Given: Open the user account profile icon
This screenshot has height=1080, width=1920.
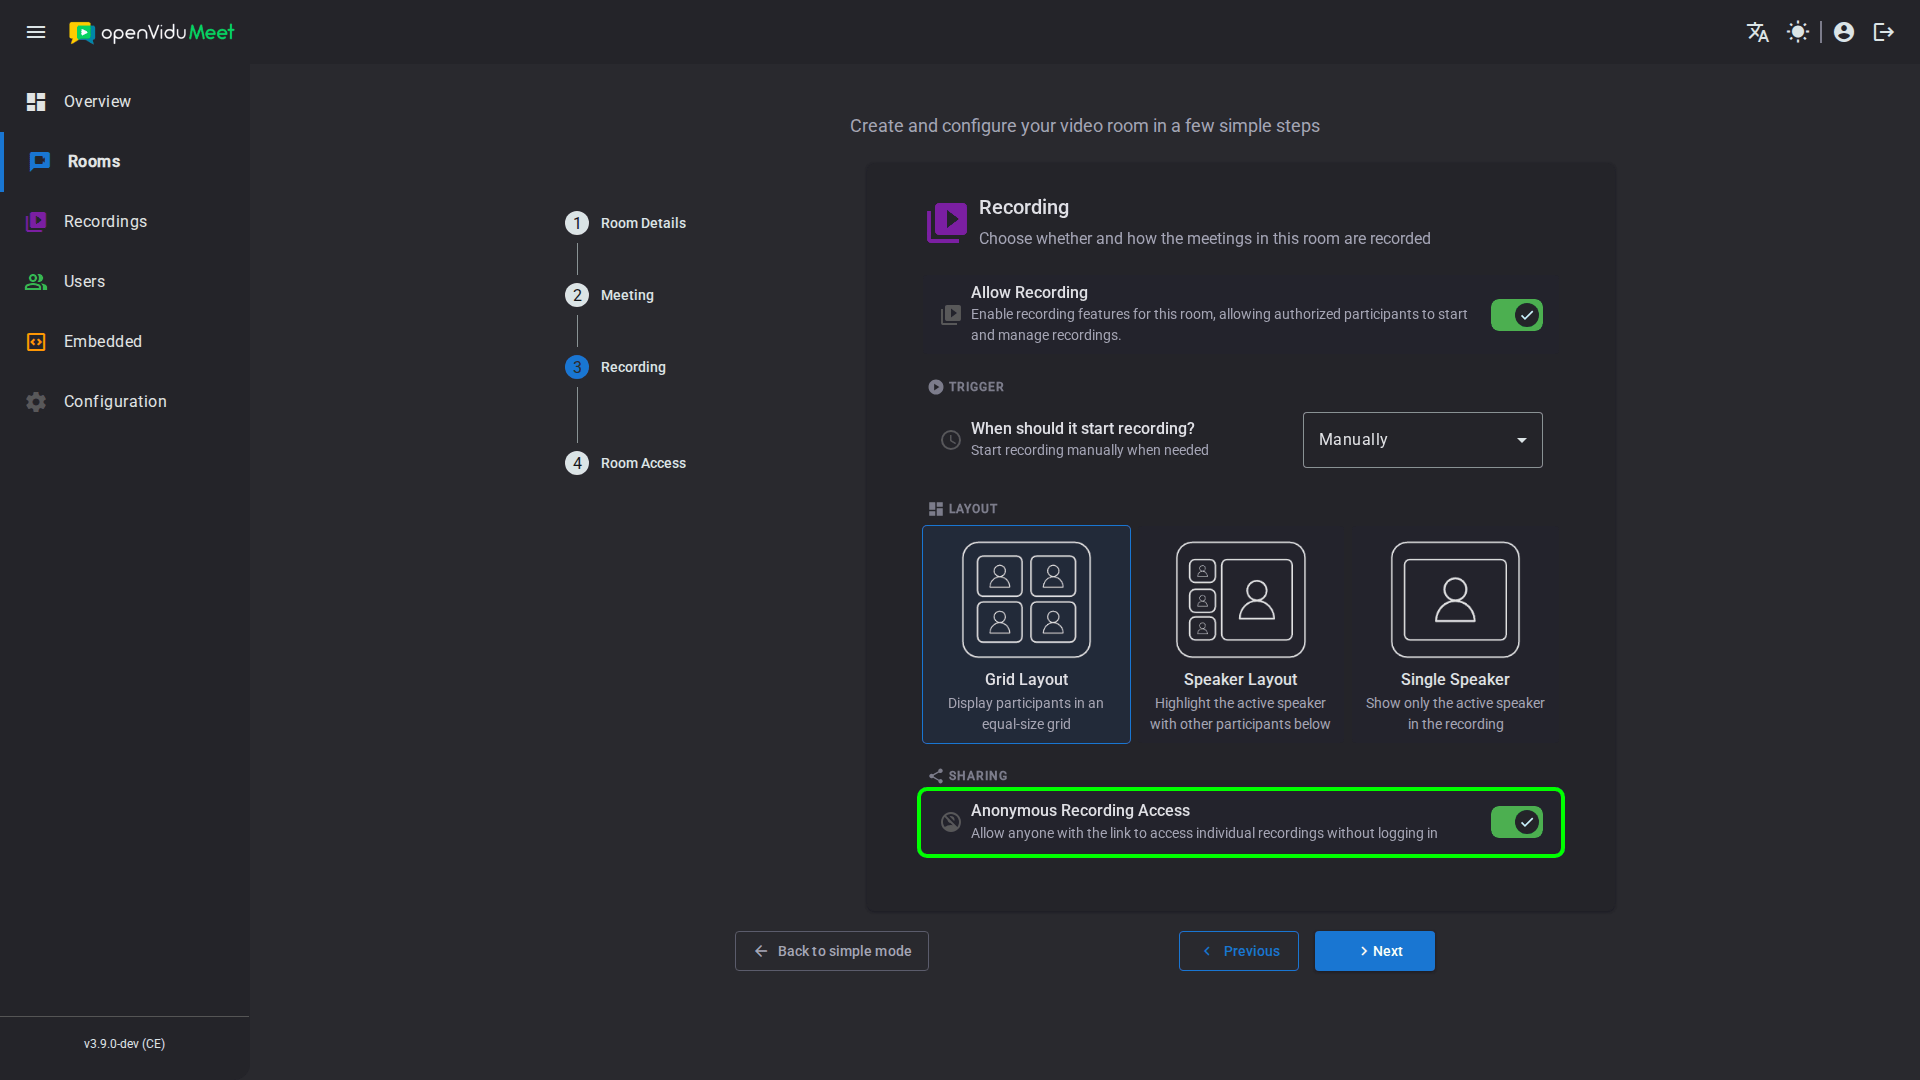Looking at the screenshot, I should tap(1844, 32).
